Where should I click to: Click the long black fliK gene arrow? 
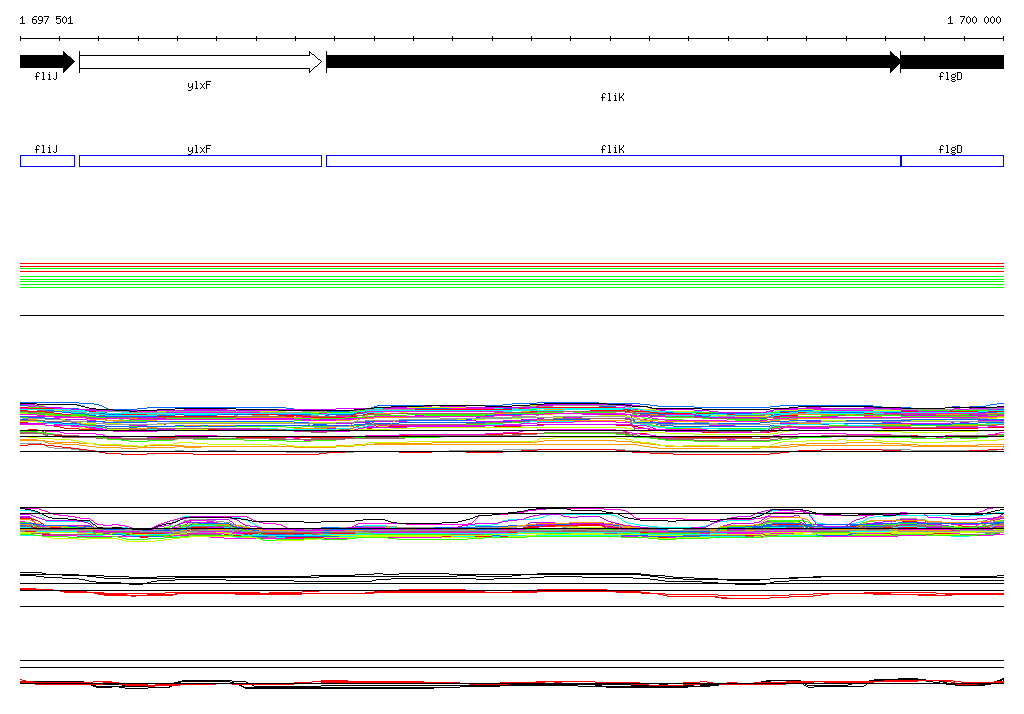pyautogui.click(x=613, y=62)
